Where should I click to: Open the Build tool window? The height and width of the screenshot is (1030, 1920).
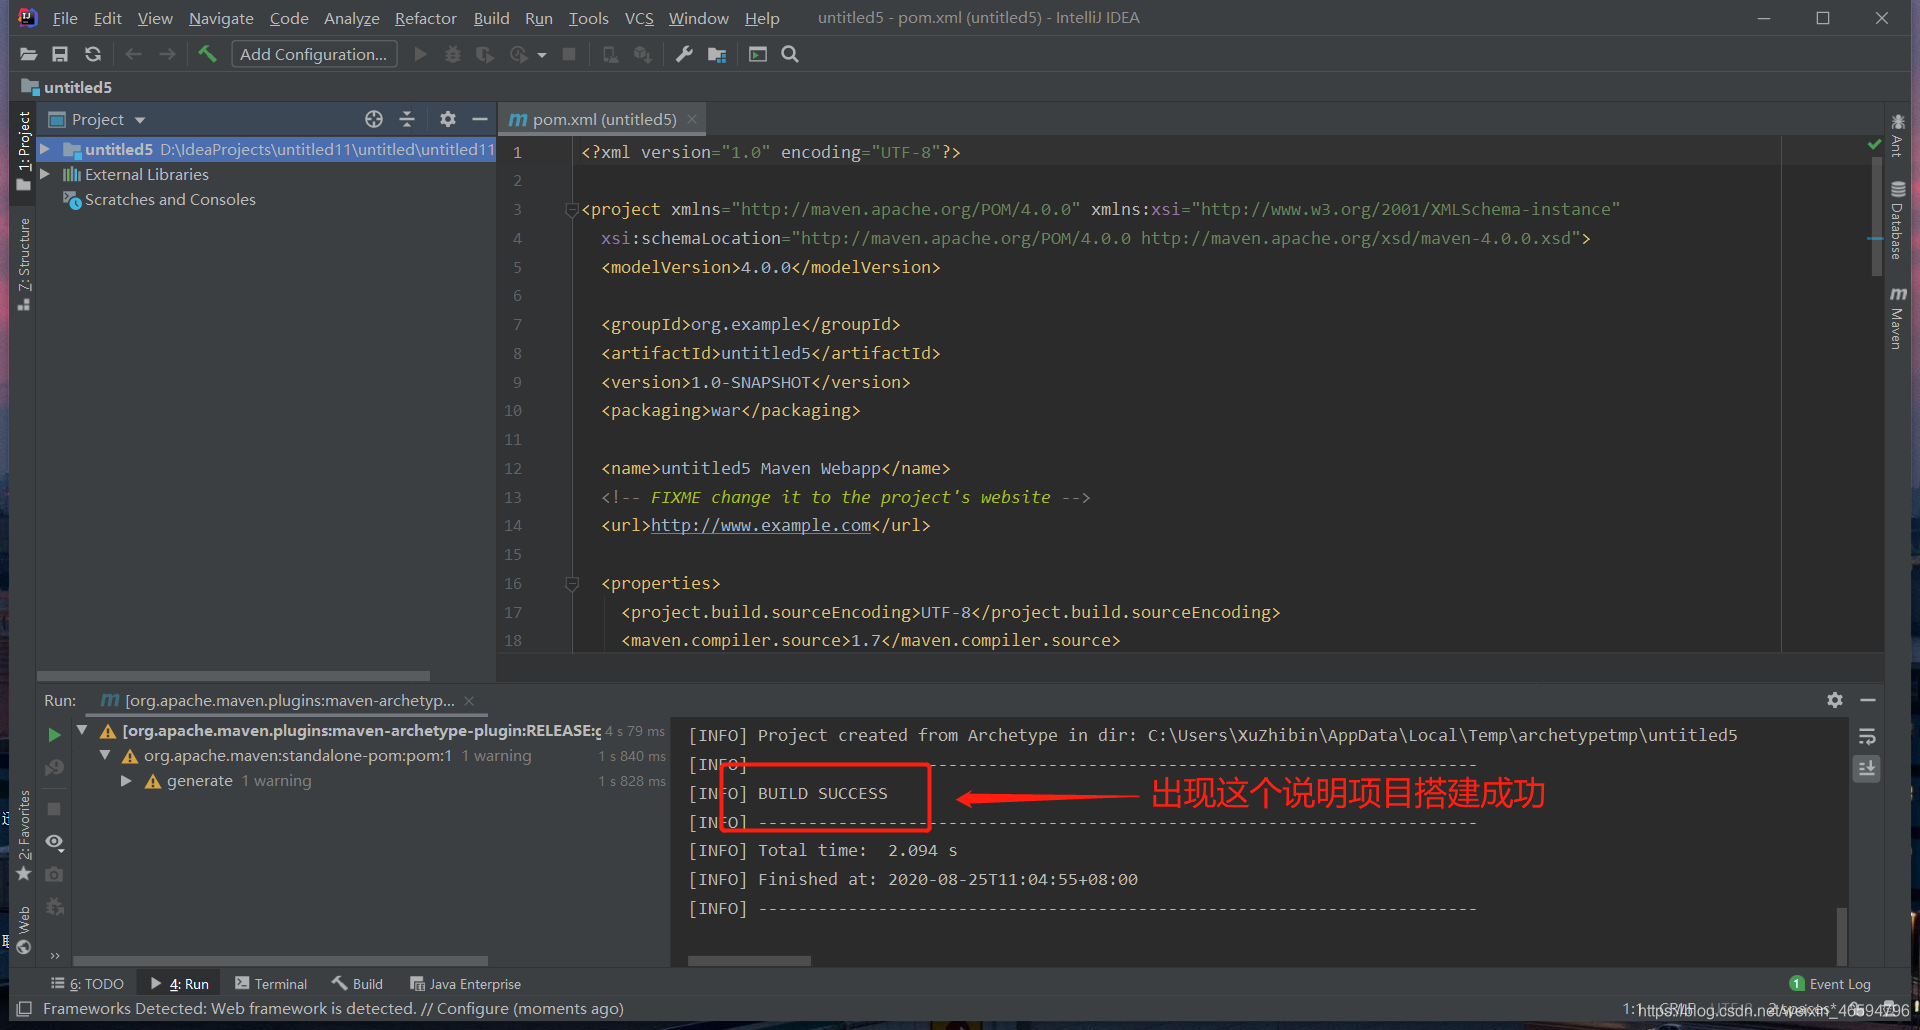pyautogui.click(x=358, y=984)
